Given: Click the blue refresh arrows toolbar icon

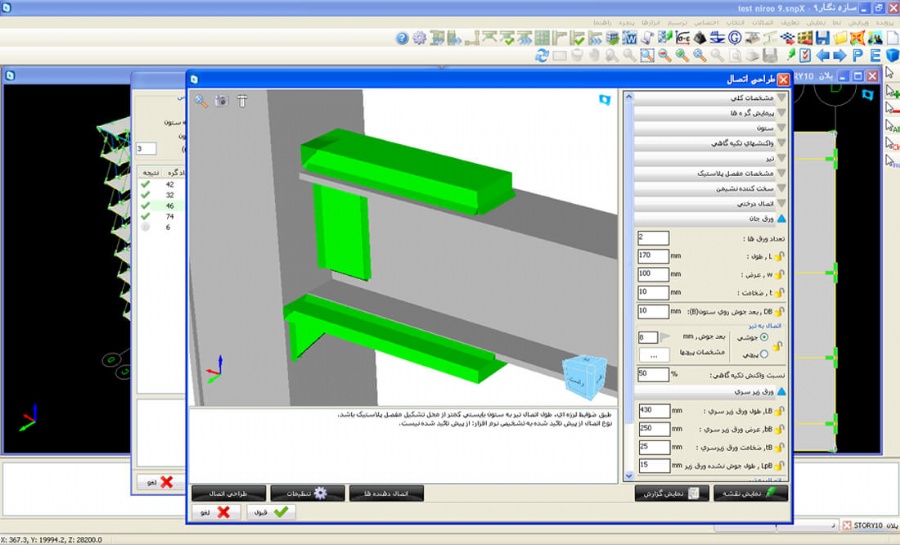Looking at the screenshot, I should click(x=541, y=55).
